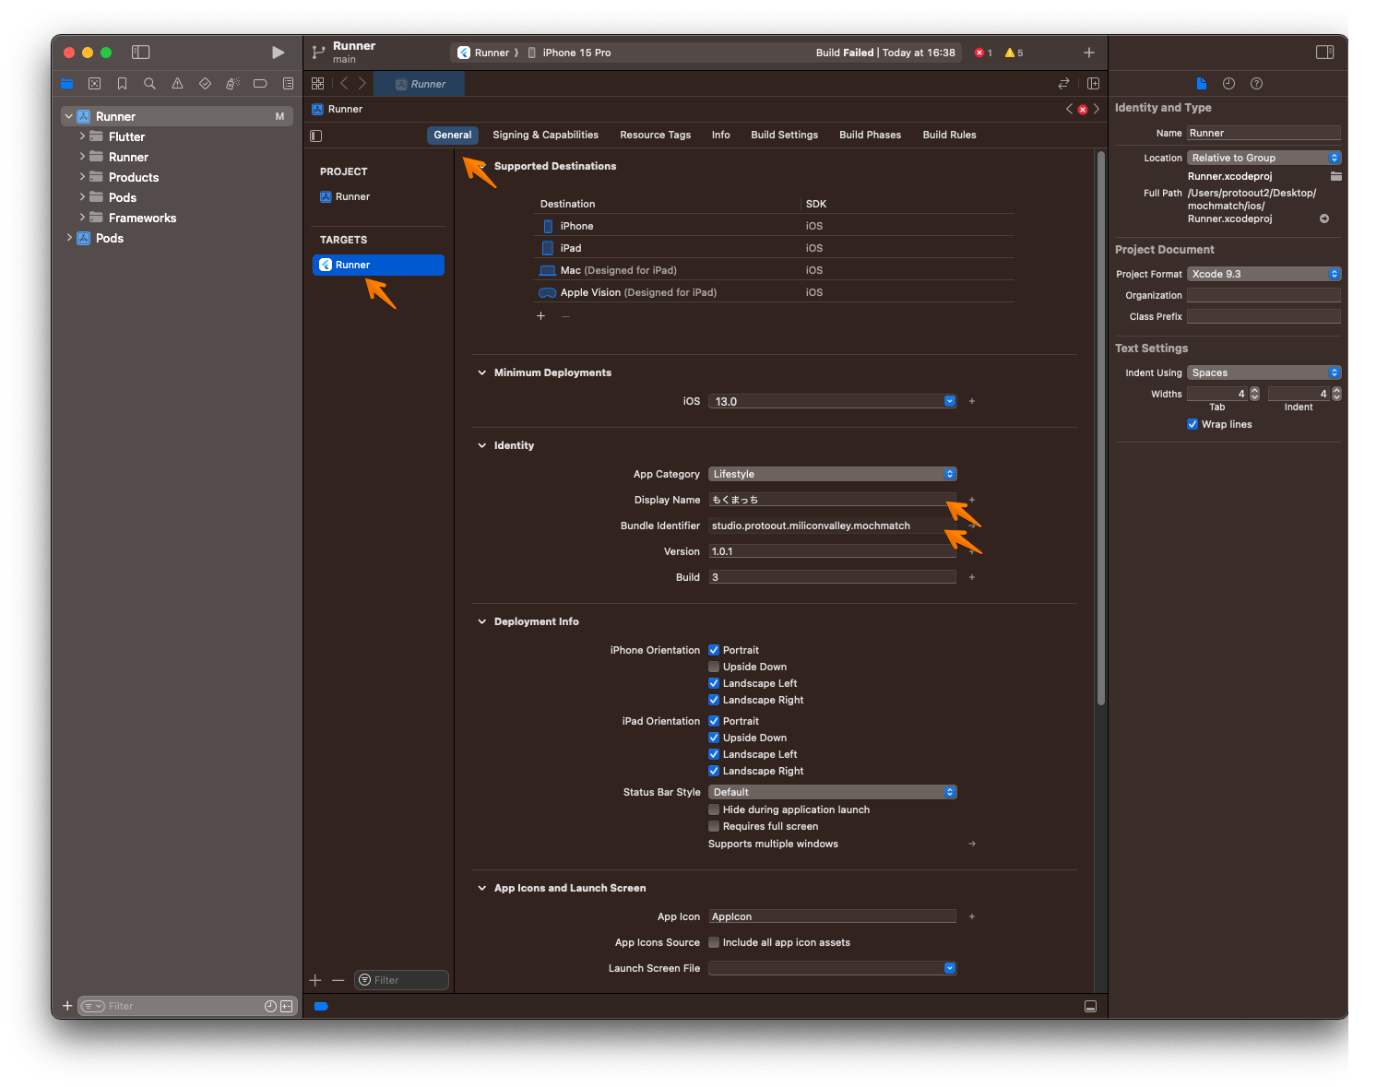Show the red error count indicator
Image resolution: width=1400 pixels, height=1087 pixels.
[x=984, y=53]
